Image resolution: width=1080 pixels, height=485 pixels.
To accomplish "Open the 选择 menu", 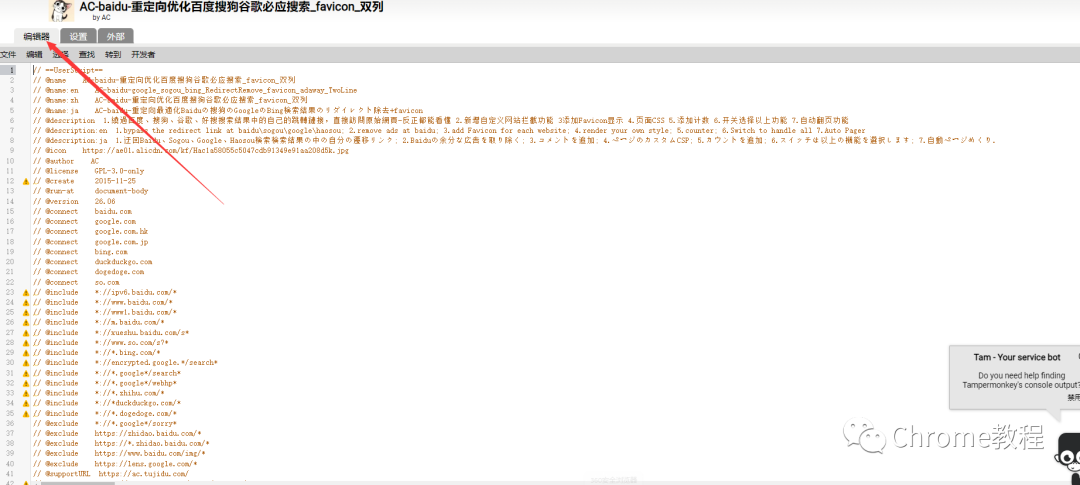I will point(61,54).
